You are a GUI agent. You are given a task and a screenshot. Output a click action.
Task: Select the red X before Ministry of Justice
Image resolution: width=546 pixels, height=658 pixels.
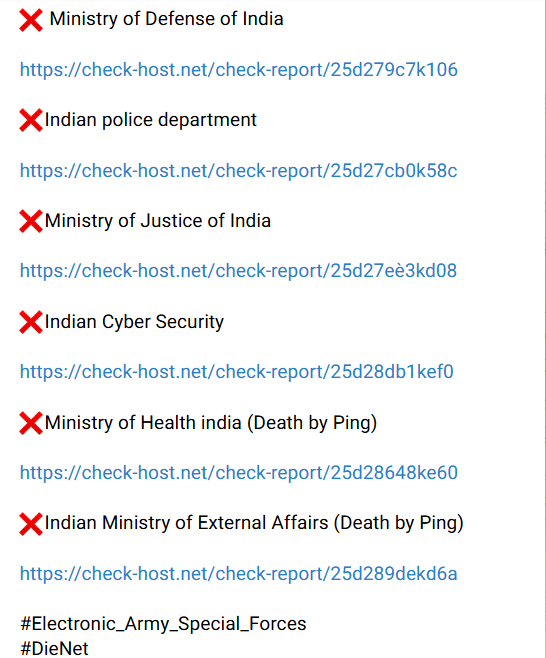(31, 221)
